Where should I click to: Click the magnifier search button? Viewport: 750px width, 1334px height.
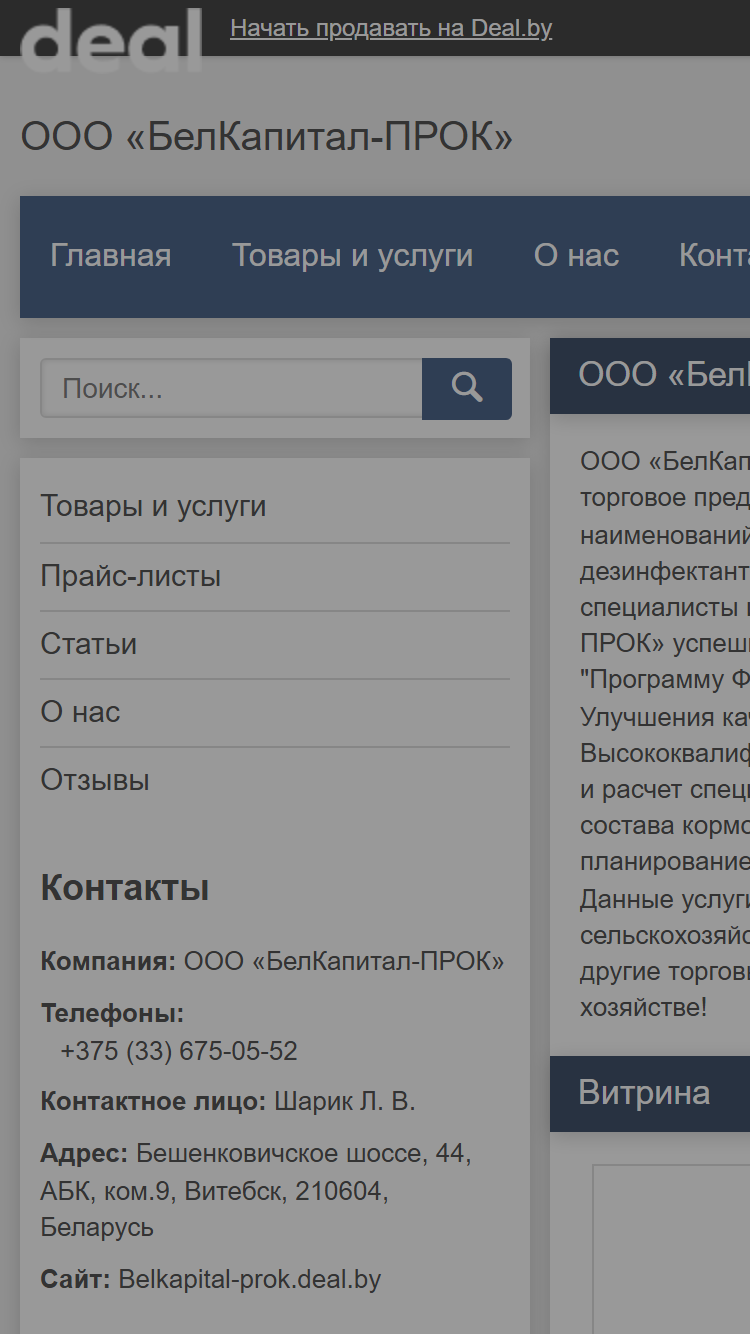pos(467,388)
